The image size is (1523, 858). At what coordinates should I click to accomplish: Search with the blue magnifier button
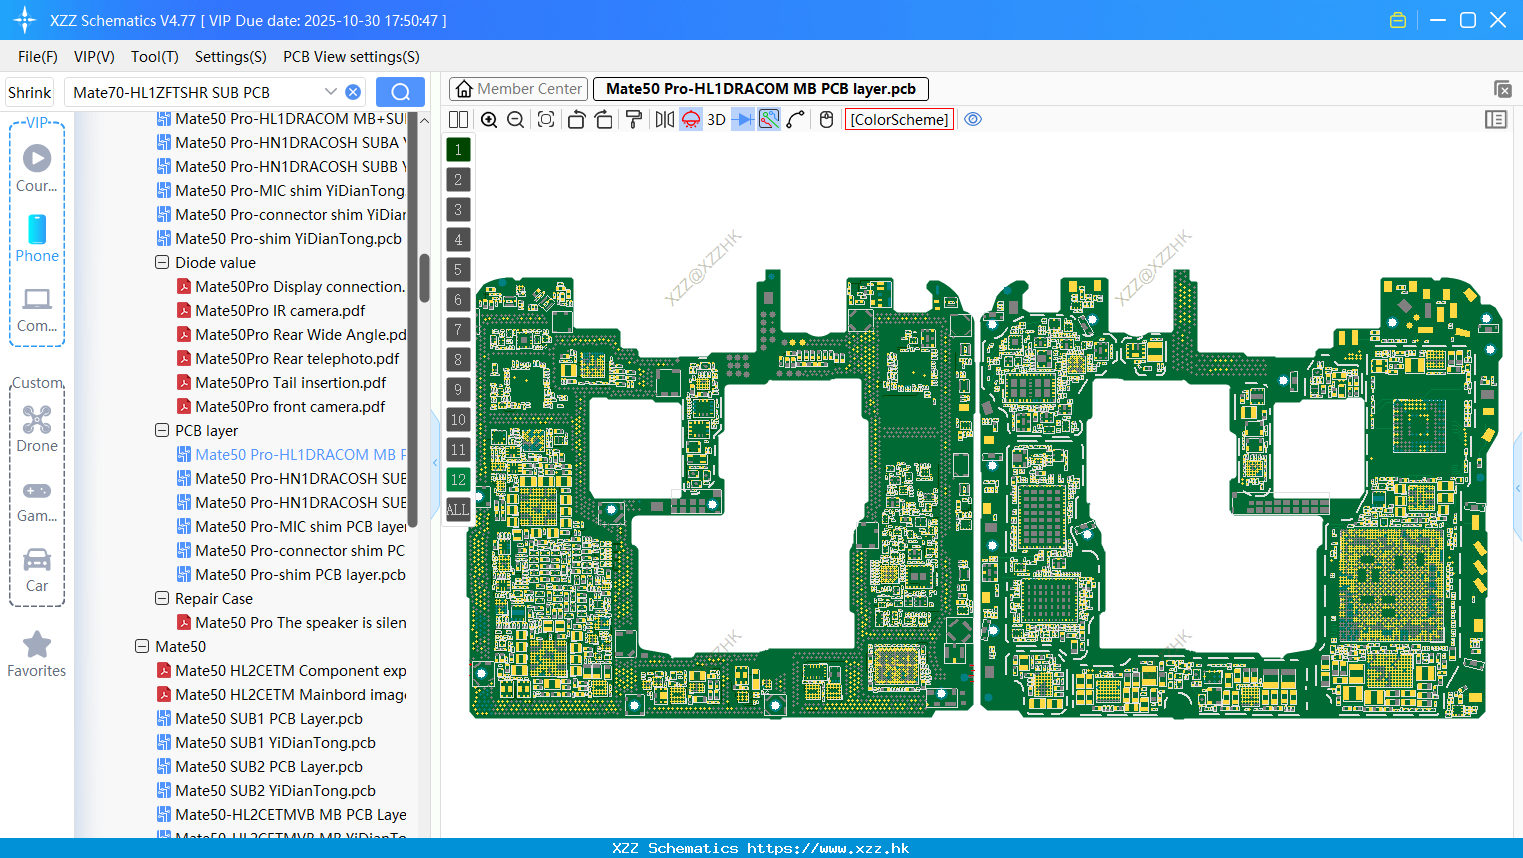(400, 92)
